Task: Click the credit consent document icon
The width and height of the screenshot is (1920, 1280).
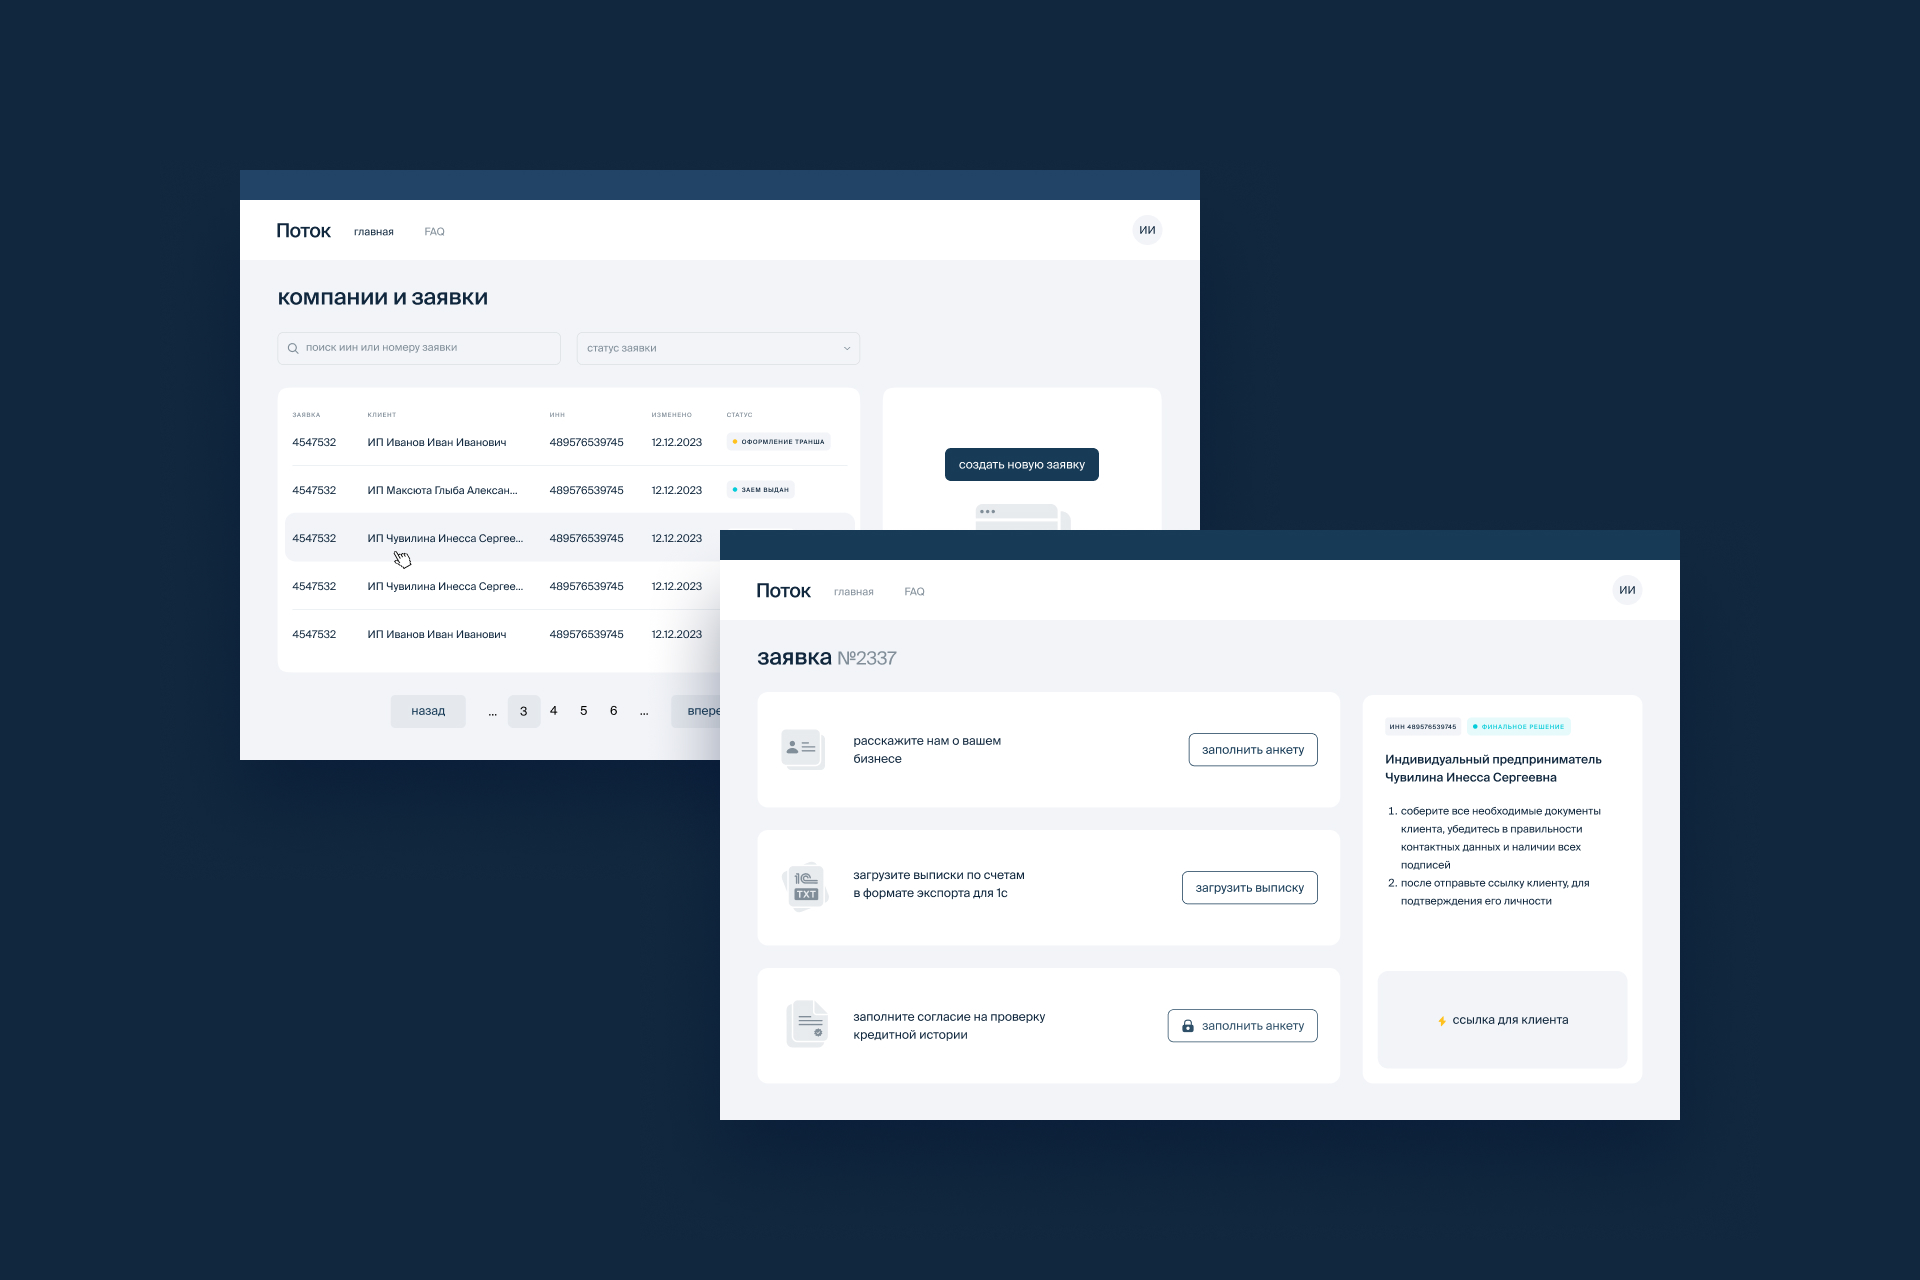Action: click(x=807, y=1024)
